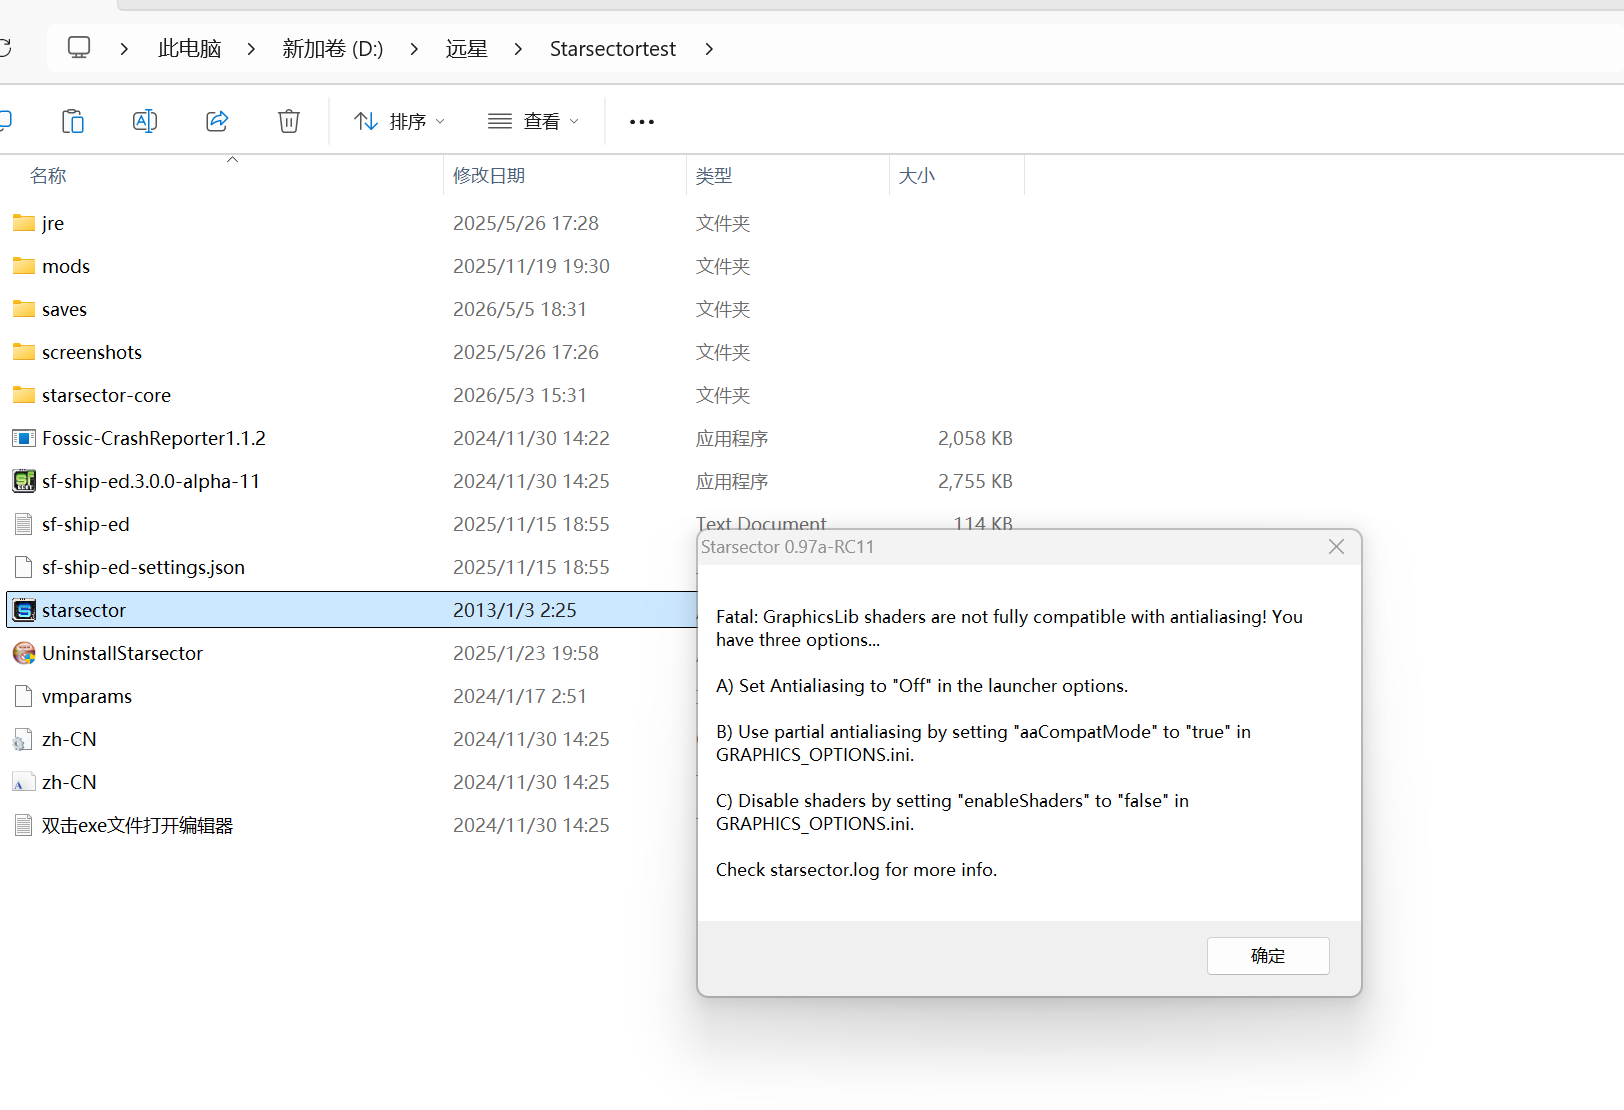The height and width of the screenshot is (1110, 1624).
Task: Sort by 修改日期 column header
Action: 489,175
